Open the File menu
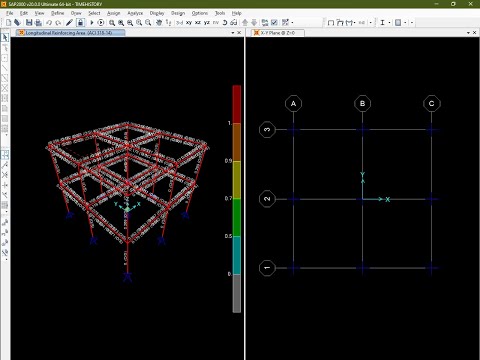The width and height of the screenshot is (480, 360). pyautogui.click(x=10, y=13)
